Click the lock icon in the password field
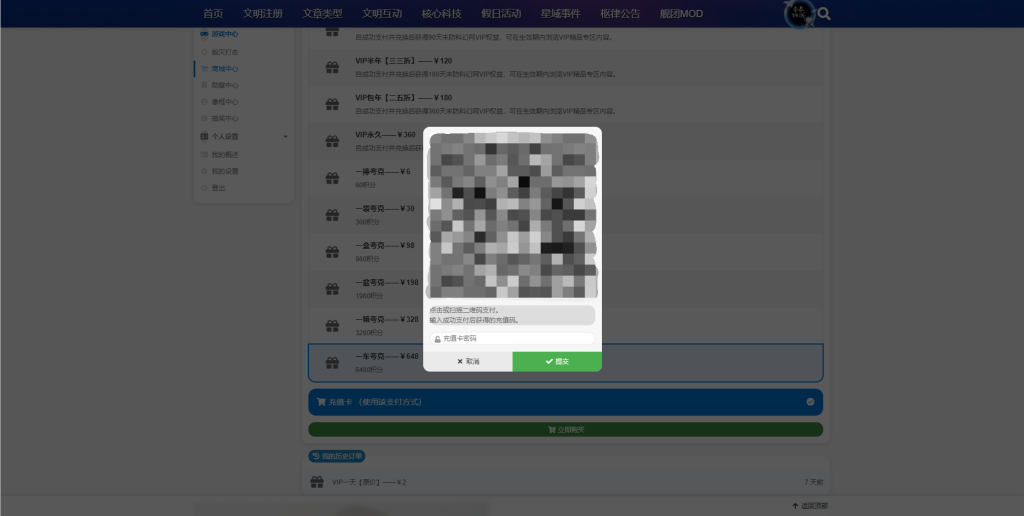The height and width of the screenshot is (516, 1024). point(438,339)
